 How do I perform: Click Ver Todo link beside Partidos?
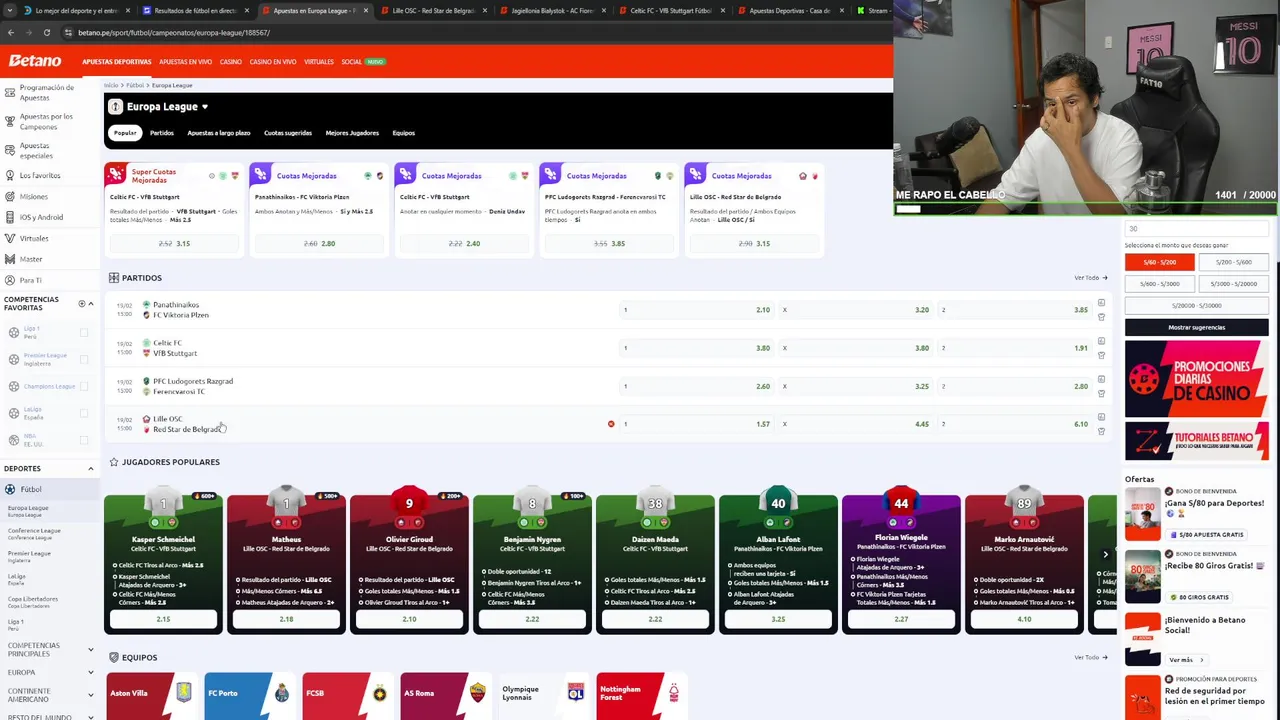[1090, 278]
